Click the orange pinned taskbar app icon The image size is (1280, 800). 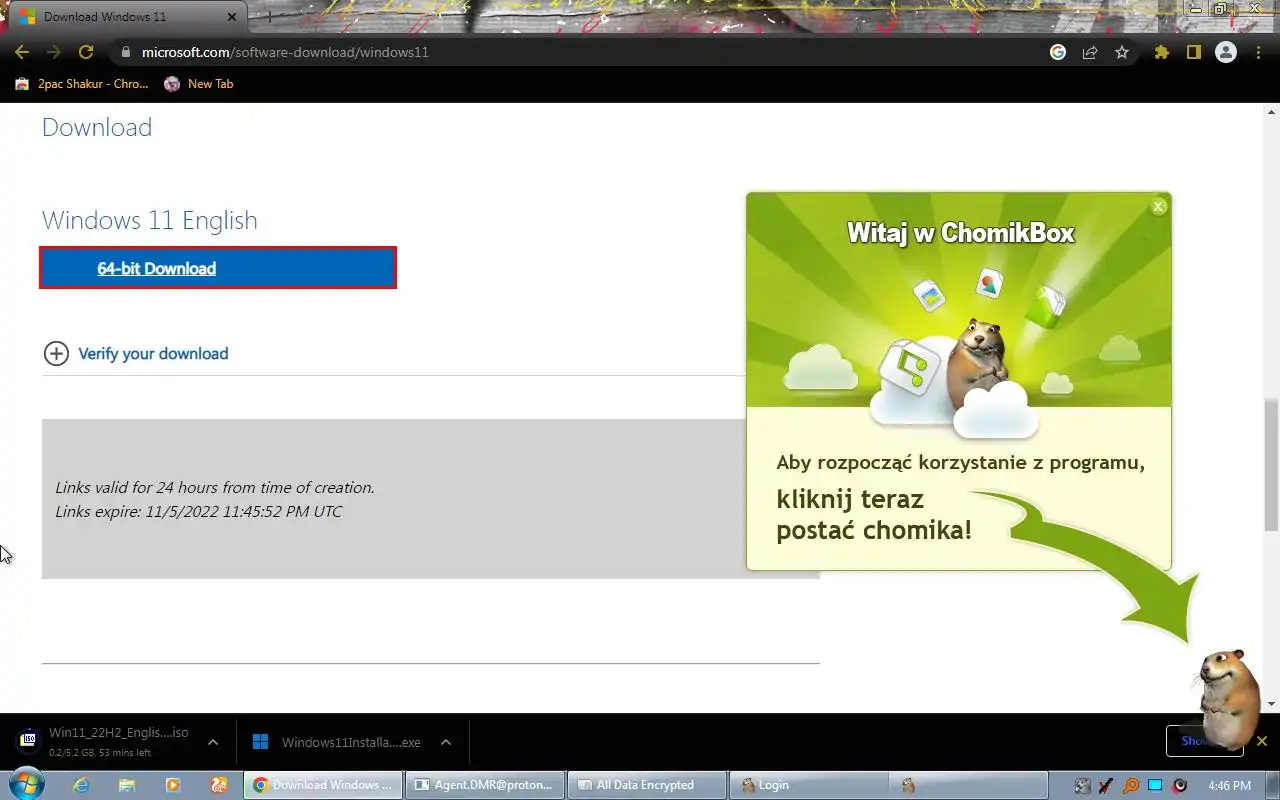(x=219, y=785)
